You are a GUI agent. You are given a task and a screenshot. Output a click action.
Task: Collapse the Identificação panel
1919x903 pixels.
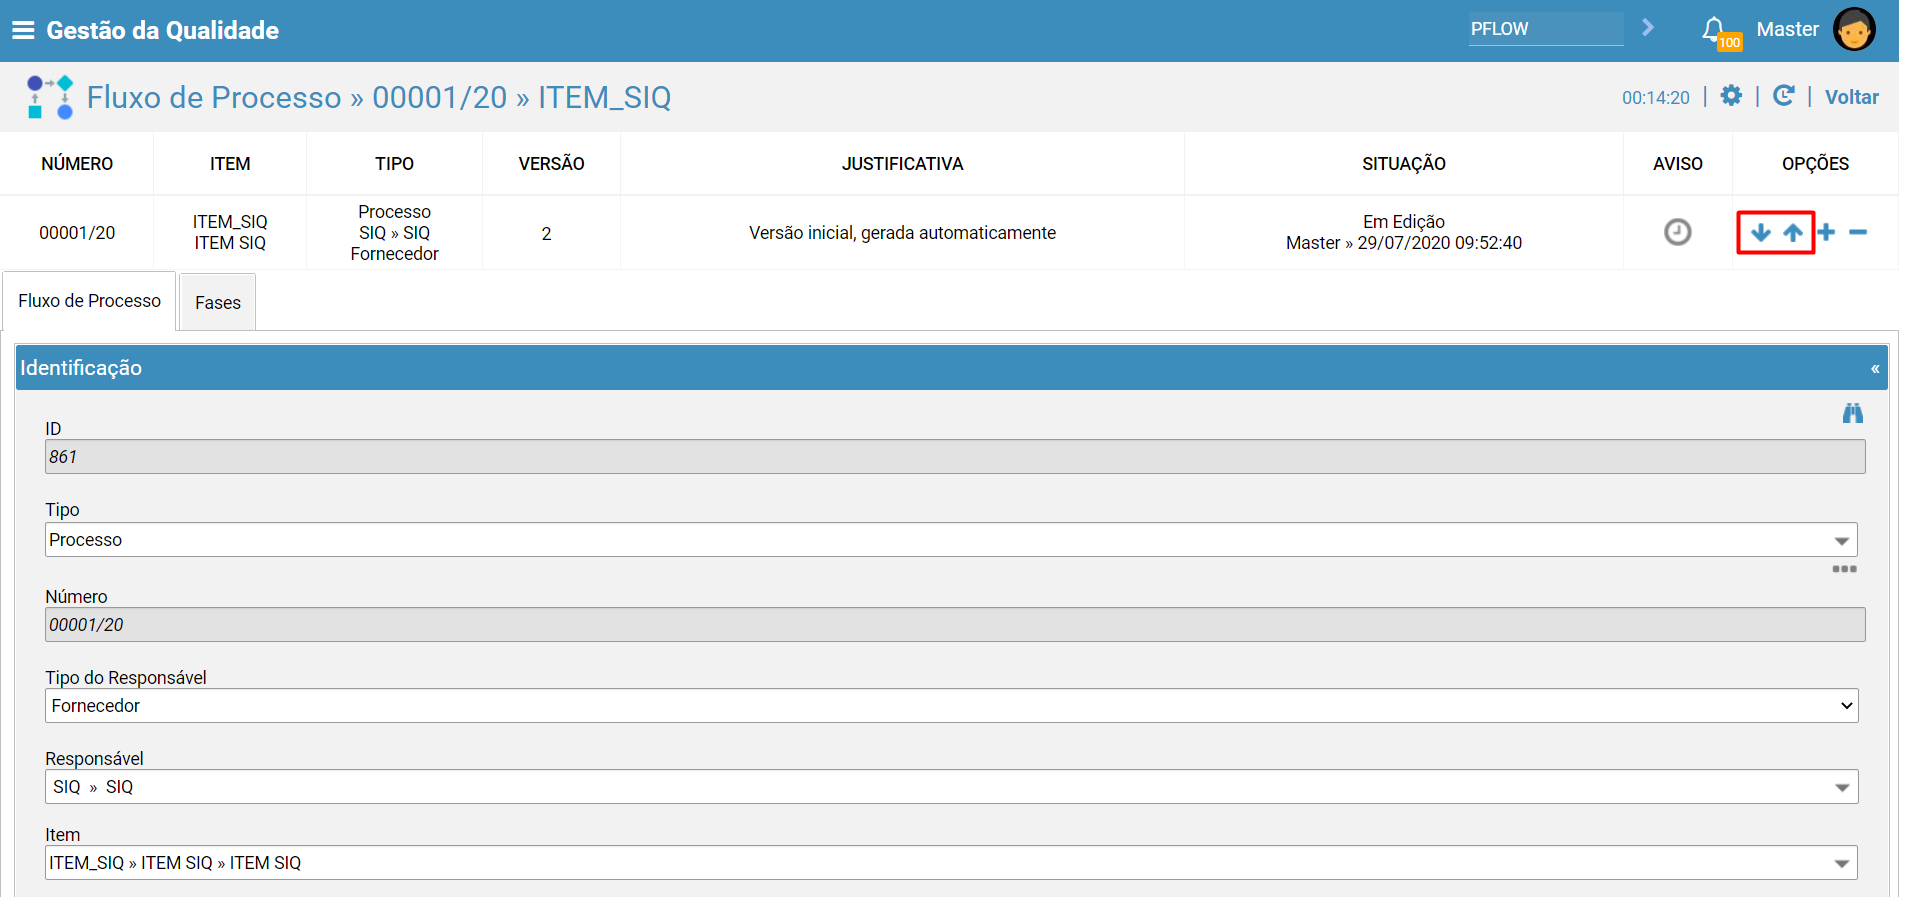pos(1875,369)
